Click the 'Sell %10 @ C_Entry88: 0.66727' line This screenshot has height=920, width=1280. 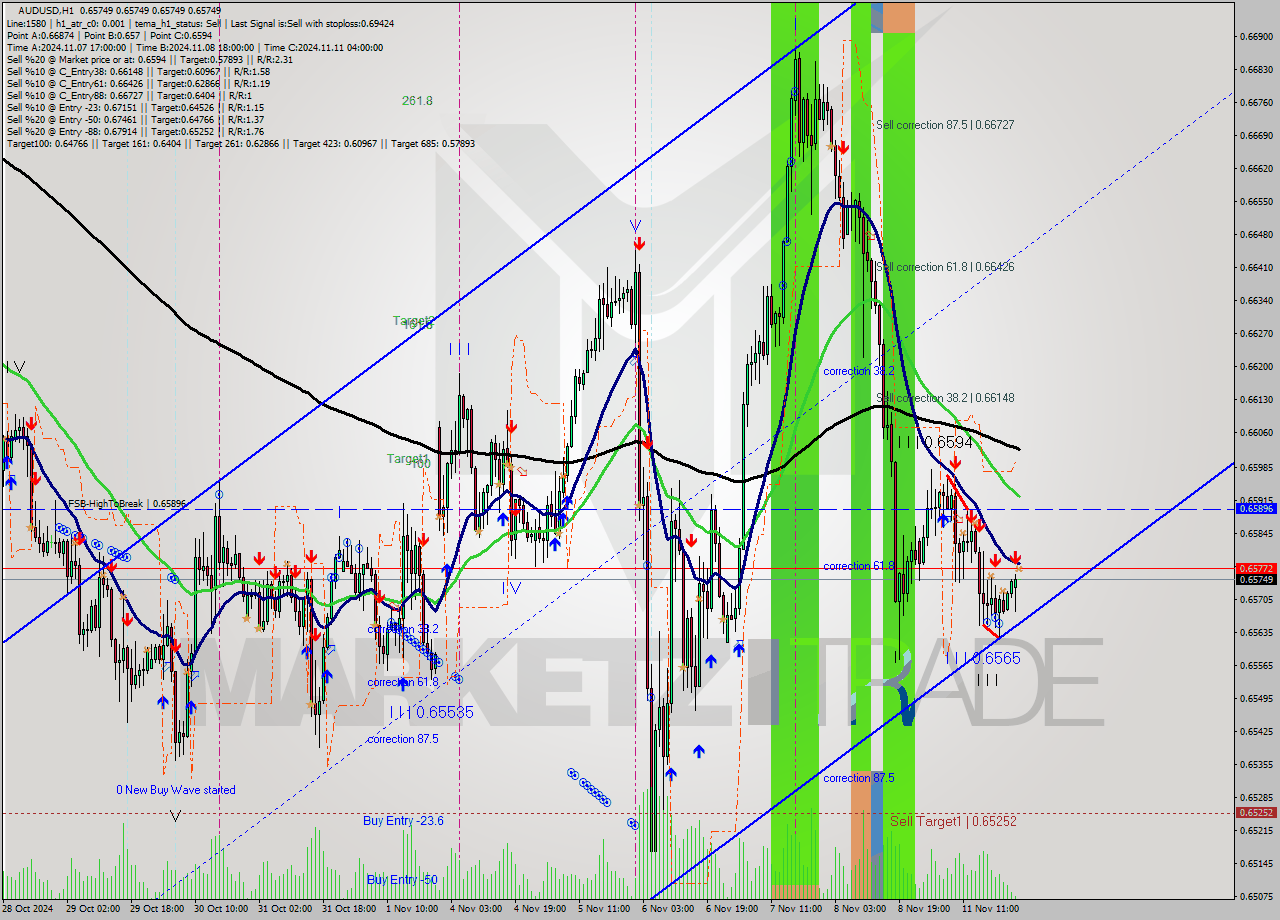tap(132, 95)
